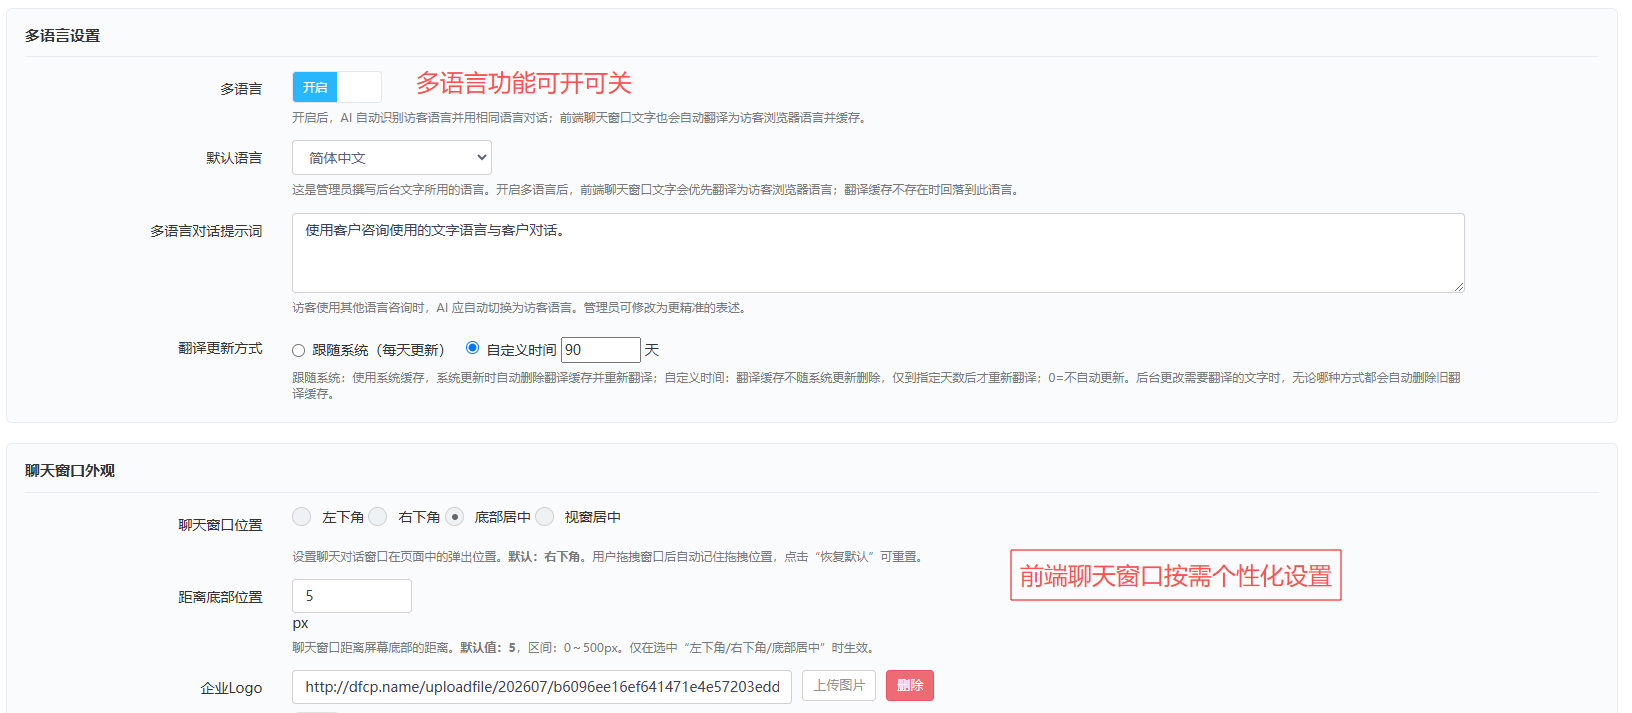Click the help text starting 聊天窗口距离屏幕底部
This screenshot has width=1632, height=713.
(x=584, y=648)
